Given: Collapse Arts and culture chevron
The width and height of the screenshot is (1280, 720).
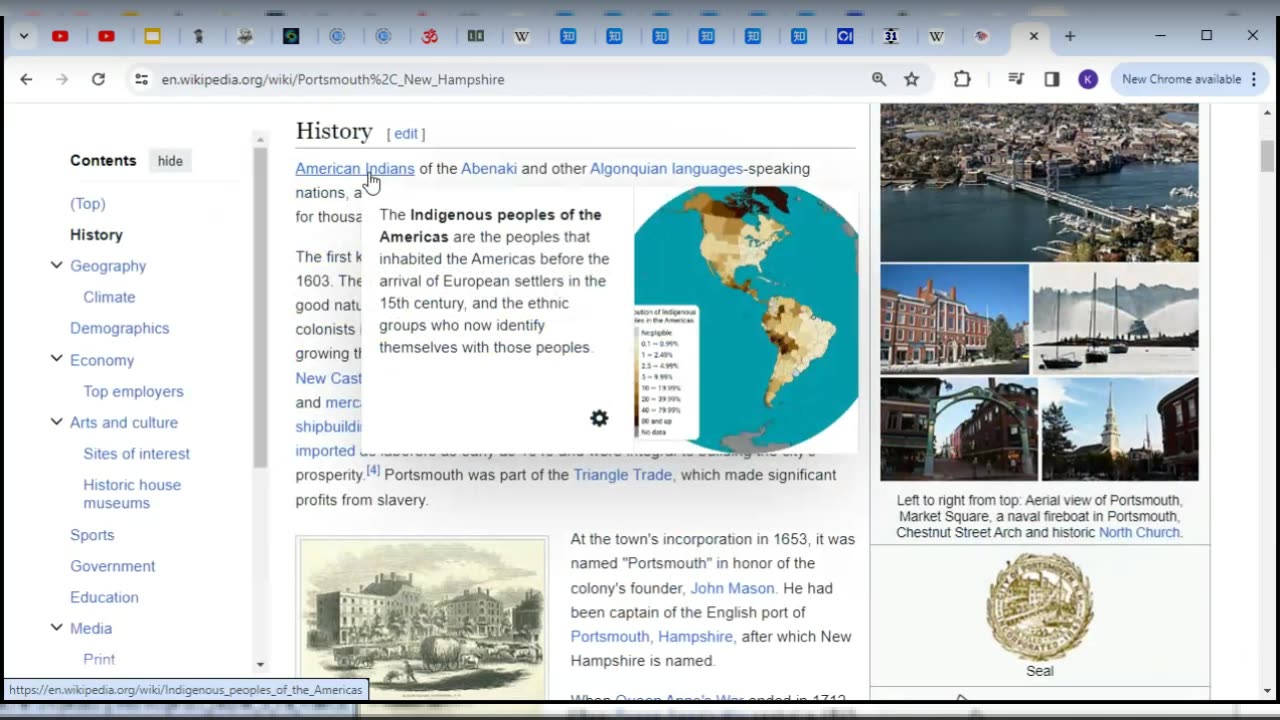Looking at the screenshot, I should pyautogui.click(x=56, y=421).
